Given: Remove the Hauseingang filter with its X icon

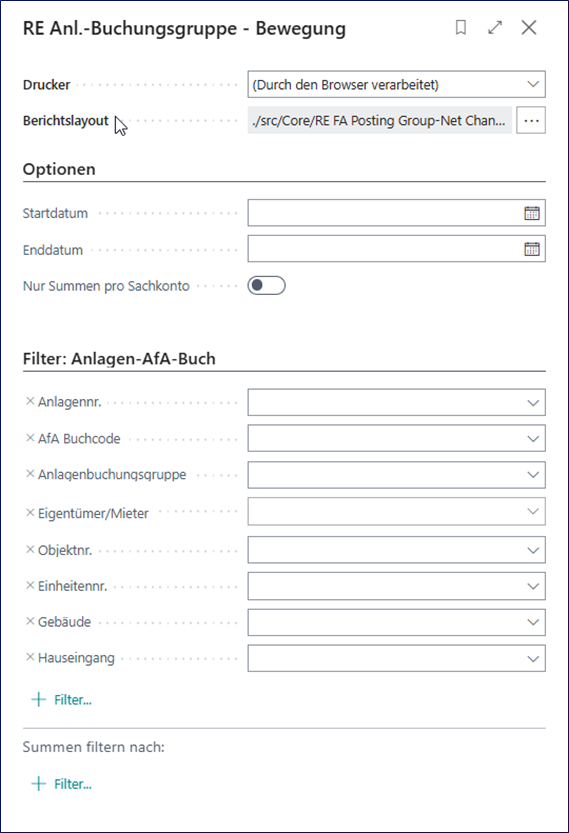Looking at the screenshot, I should [30, 657].
